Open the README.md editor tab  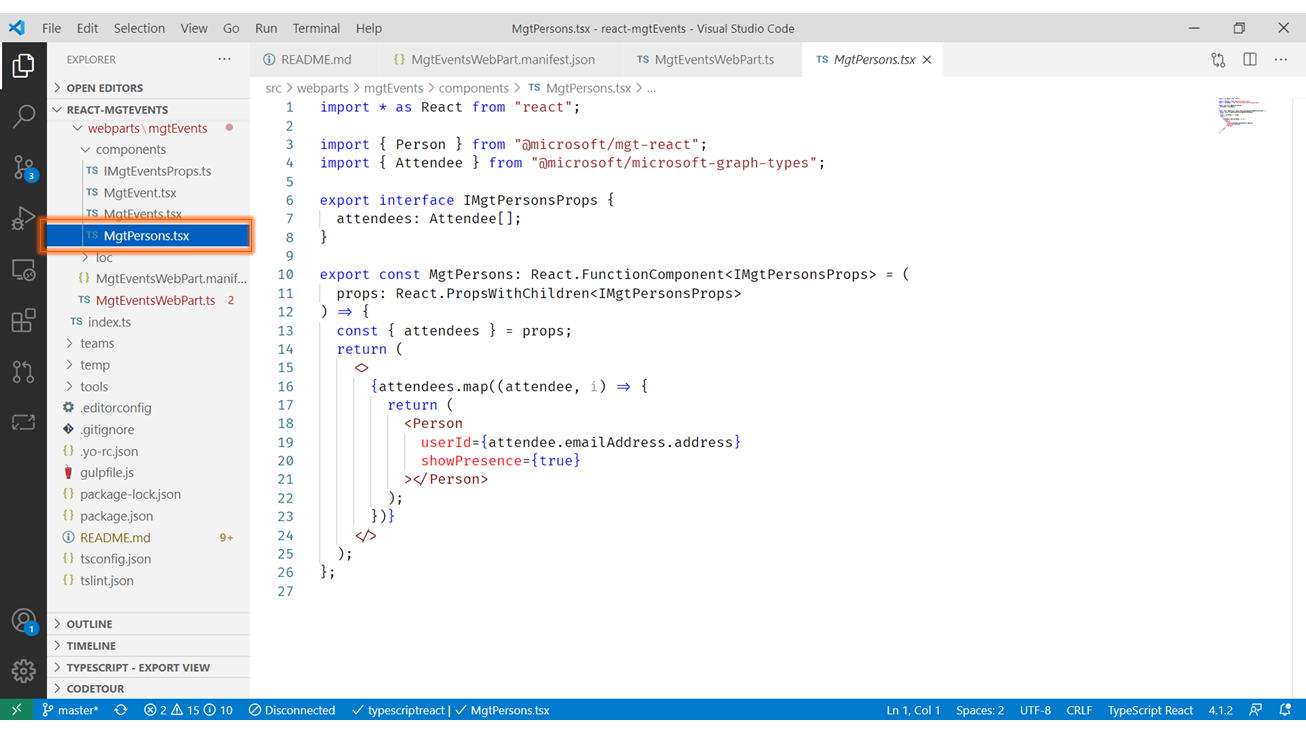(315, 60)
